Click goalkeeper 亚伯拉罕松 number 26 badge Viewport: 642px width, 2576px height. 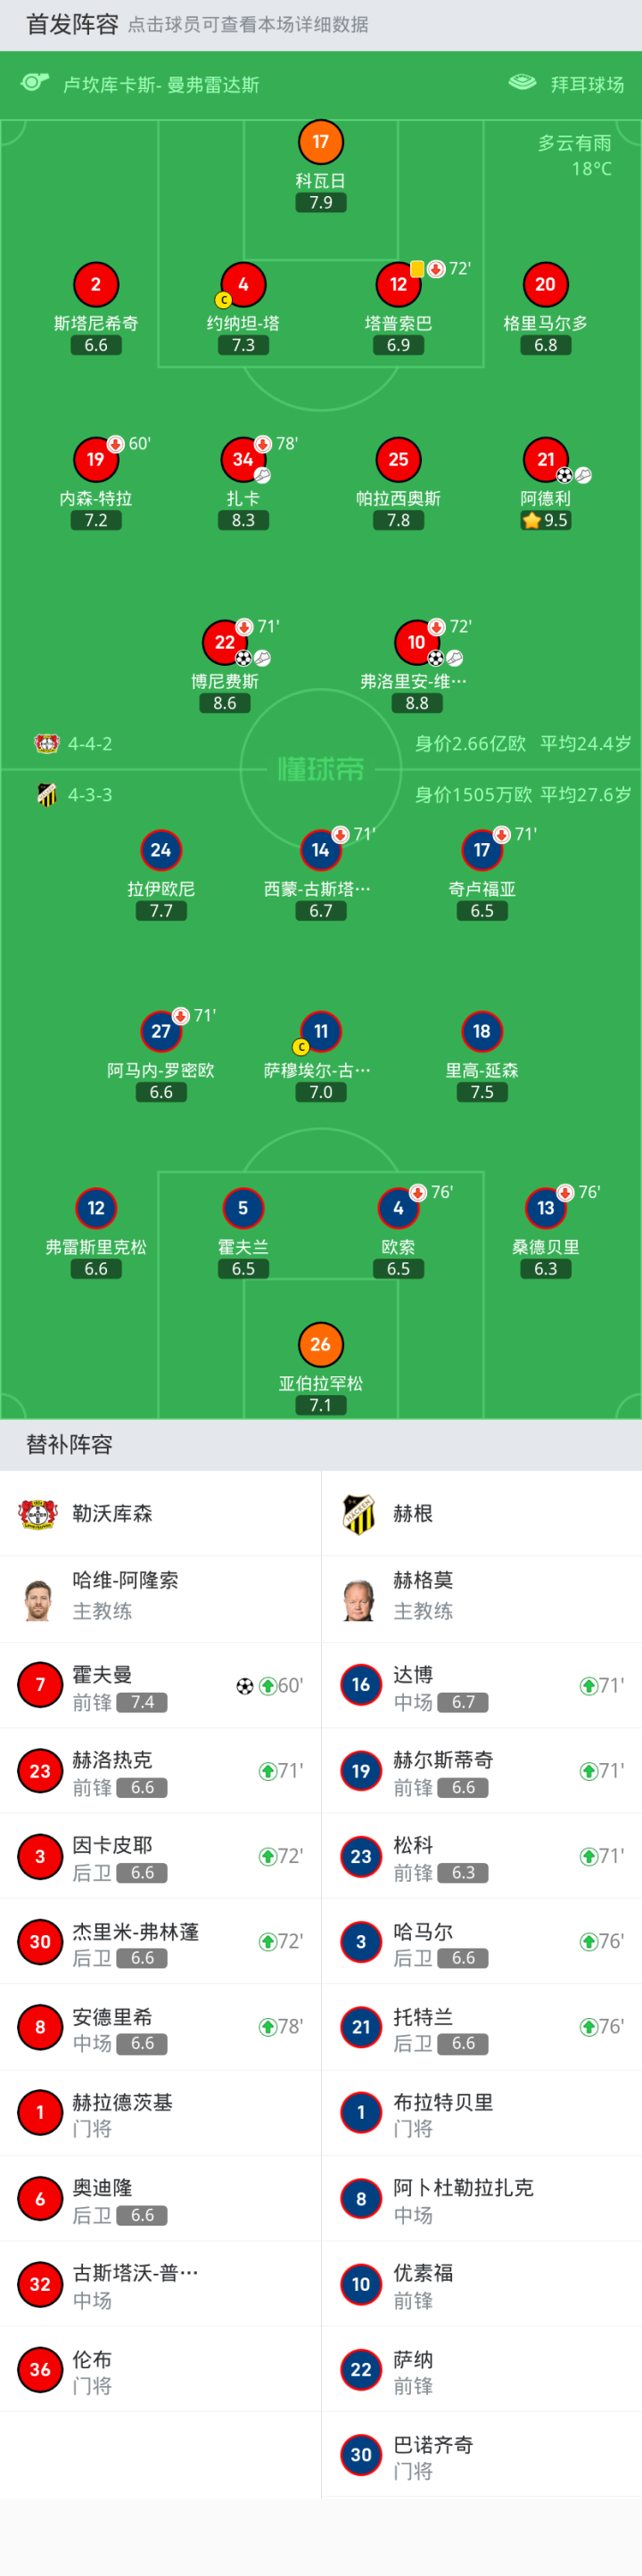pos(320,1345)
